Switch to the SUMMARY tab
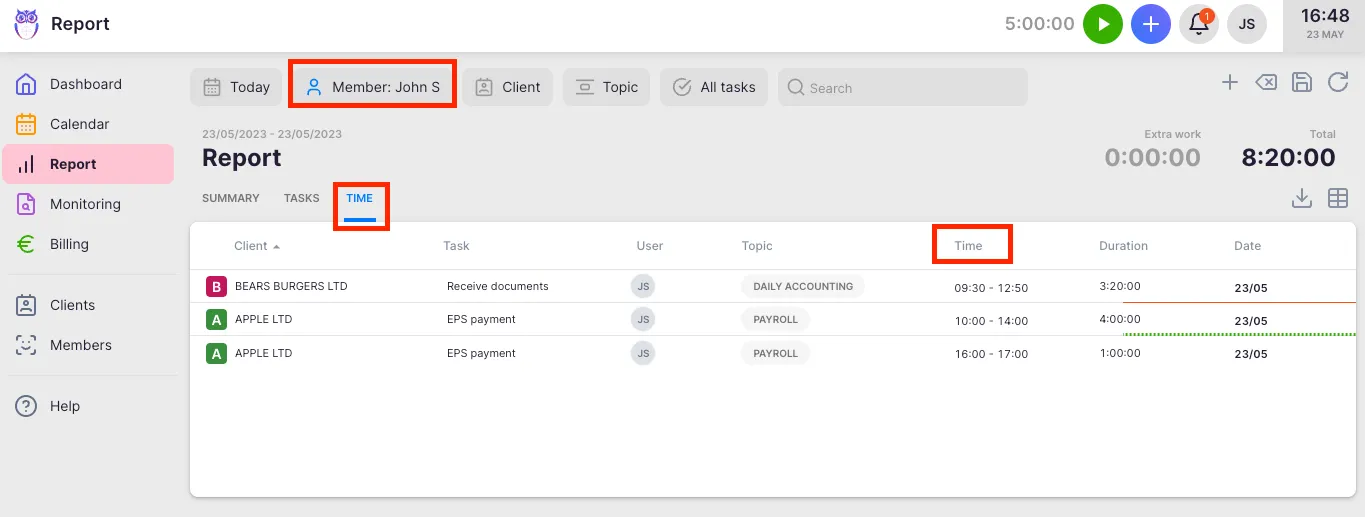The width and height of the screenshot is (1365, 517). (x=230, y=198)
